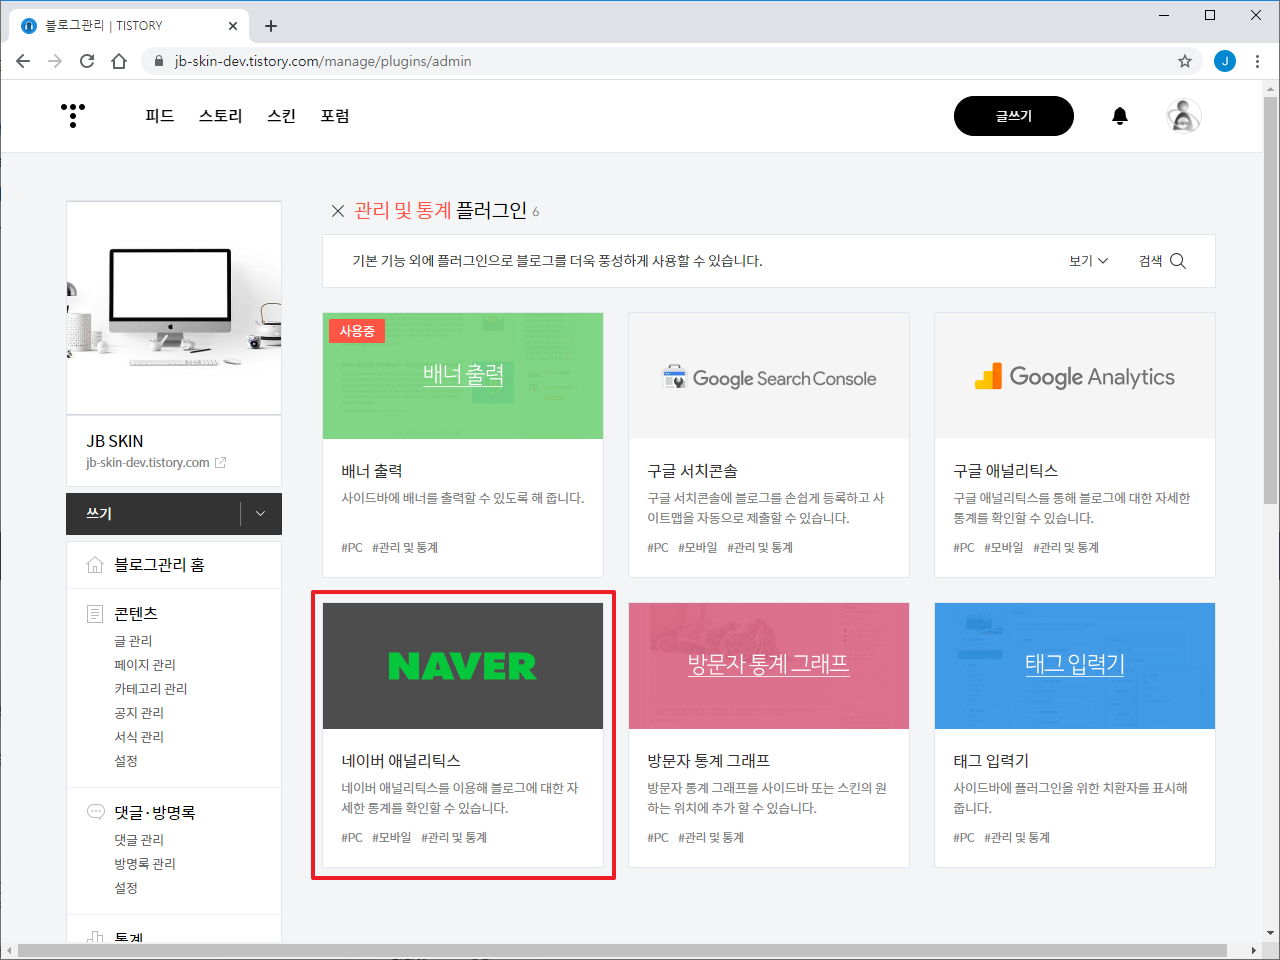This screenshot has width=1280, height=960.
Task: Close the 블로그관리 TISTORY tab
Action: coord(233,26)
